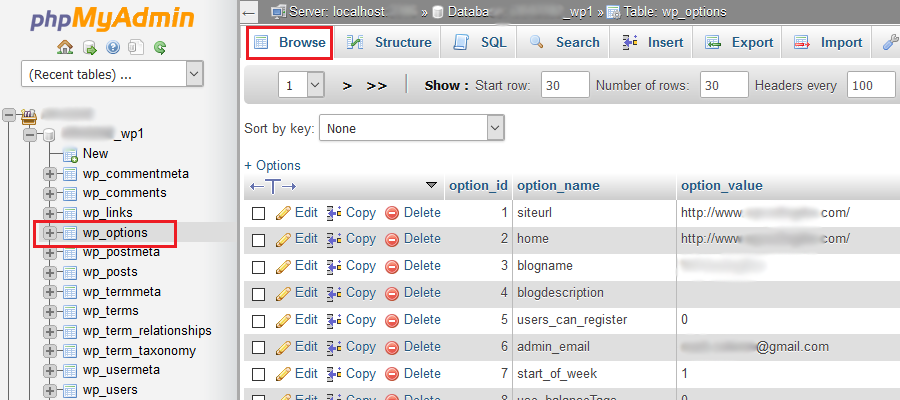Click the full texts toggle arrows icon
900x400 pixels.
[x=273, y=186]
